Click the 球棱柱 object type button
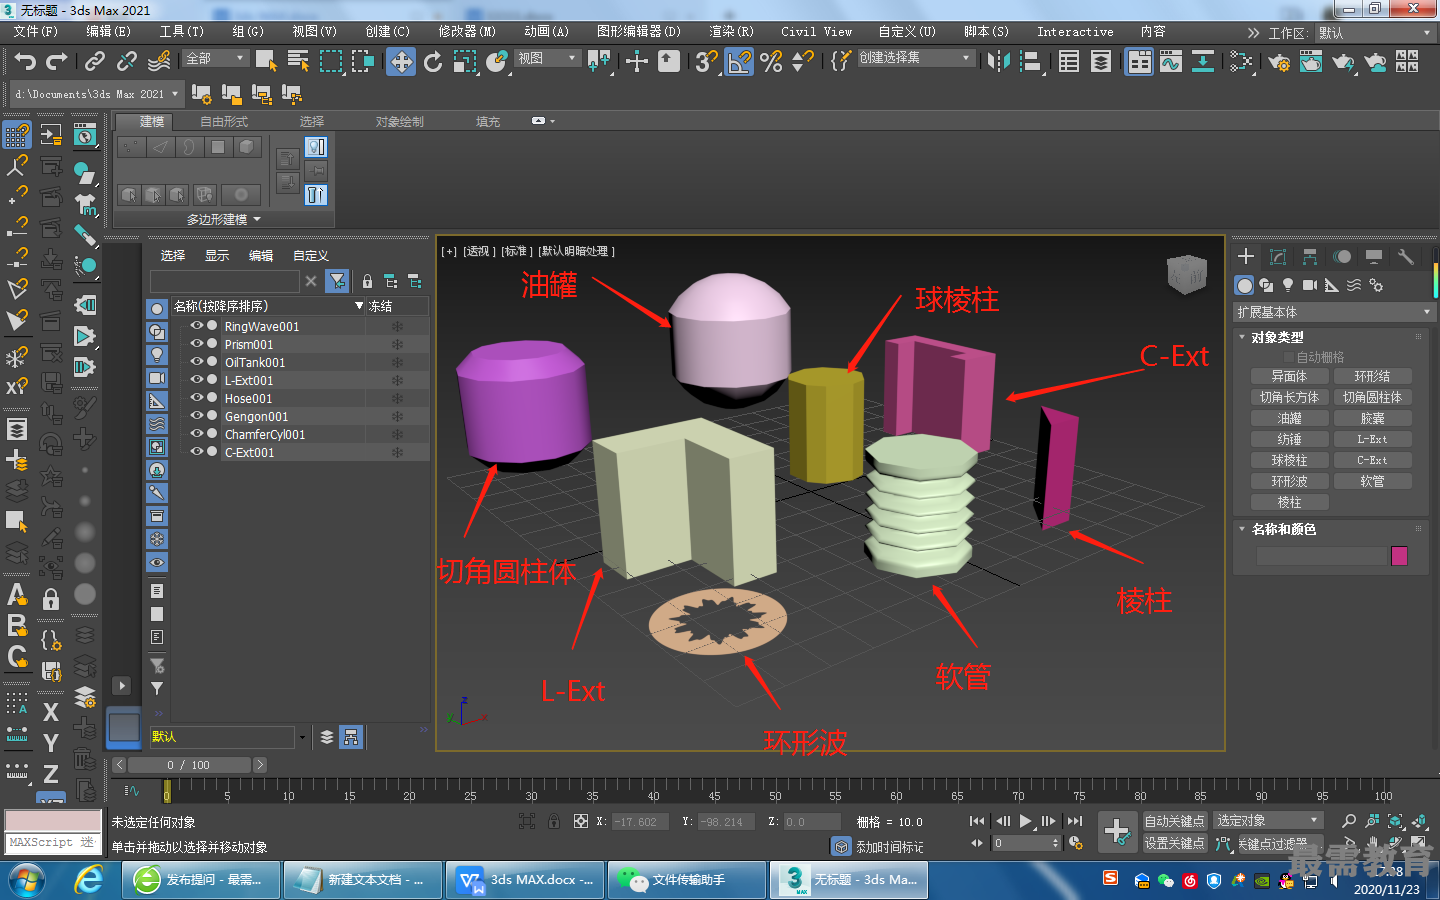The image size is (1440, 900). pos(1289,460)
